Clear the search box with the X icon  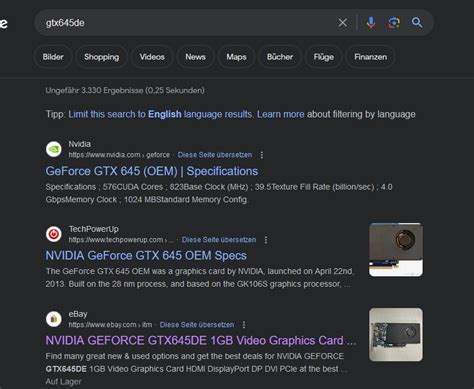[x=342, y=23]
